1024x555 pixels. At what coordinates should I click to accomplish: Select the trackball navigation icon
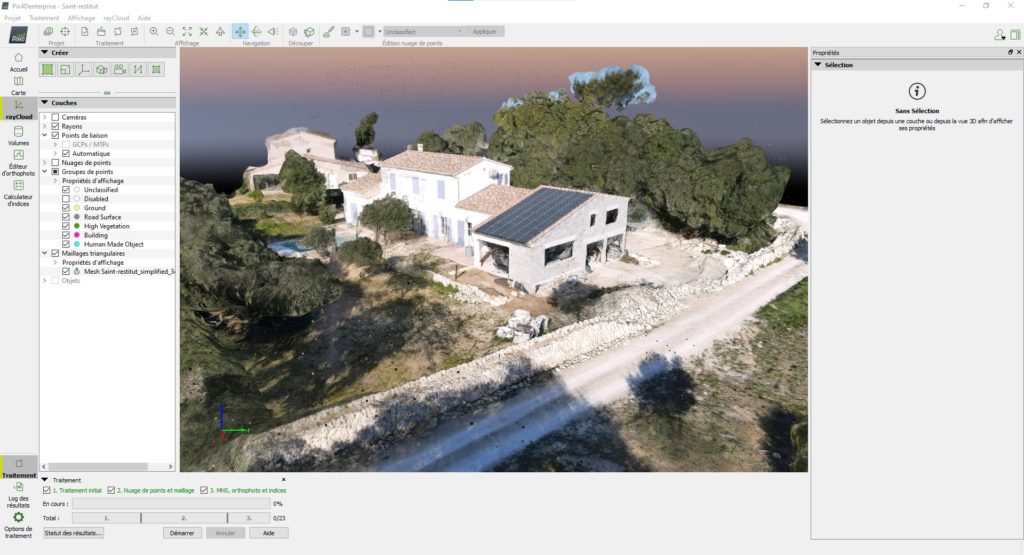(257, 31)
